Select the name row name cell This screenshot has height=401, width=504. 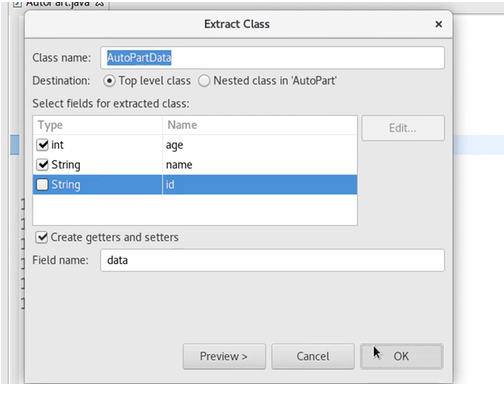tap(260, 164)
